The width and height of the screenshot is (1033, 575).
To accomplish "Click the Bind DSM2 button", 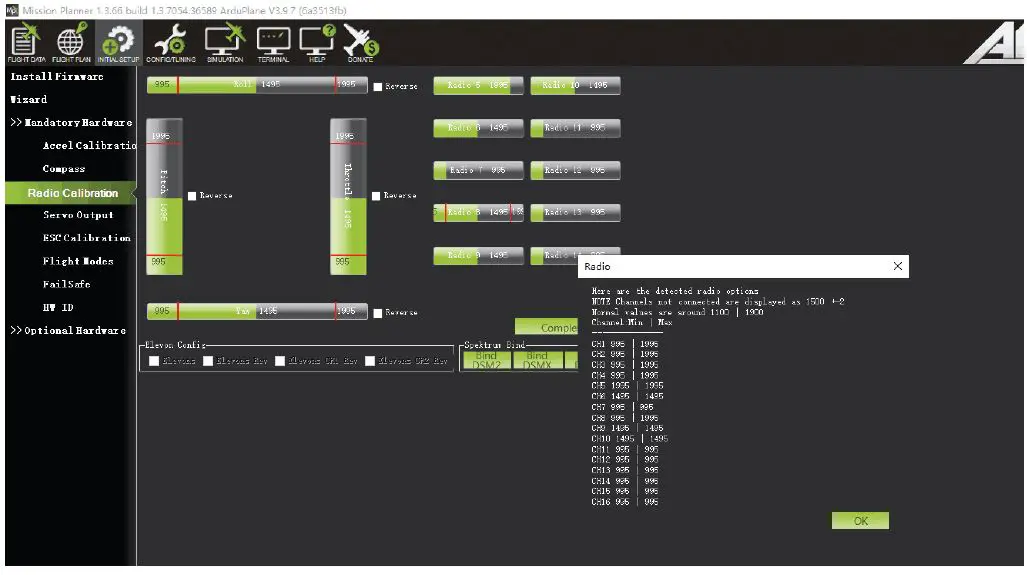I will [x=486, y=360].
